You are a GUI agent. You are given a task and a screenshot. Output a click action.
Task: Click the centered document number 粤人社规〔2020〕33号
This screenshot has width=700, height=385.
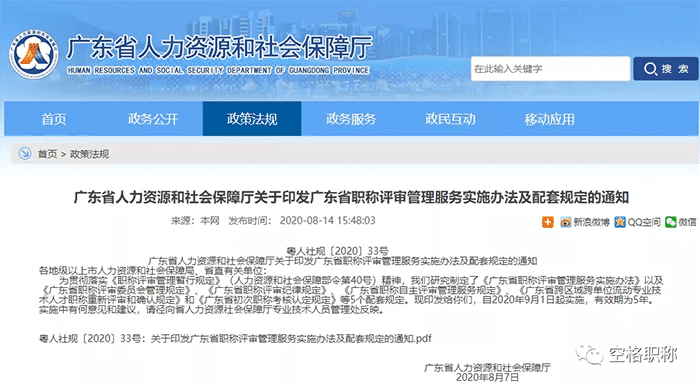[x=338, y=251]
